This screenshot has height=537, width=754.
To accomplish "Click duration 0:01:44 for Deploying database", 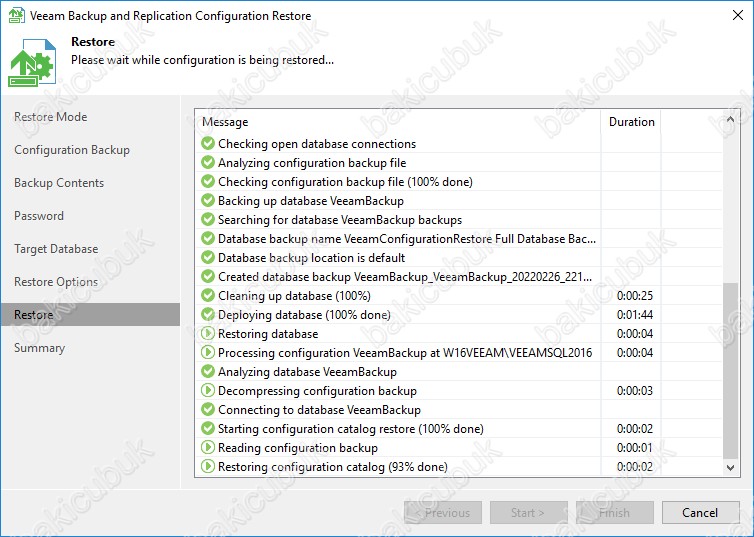I will 635,315.
